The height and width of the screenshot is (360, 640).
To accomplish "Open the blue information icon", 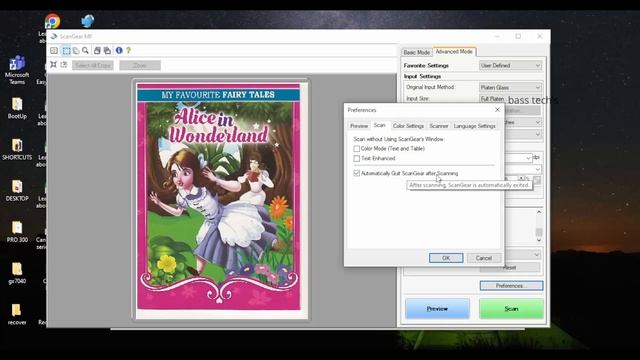I will 119,50.
